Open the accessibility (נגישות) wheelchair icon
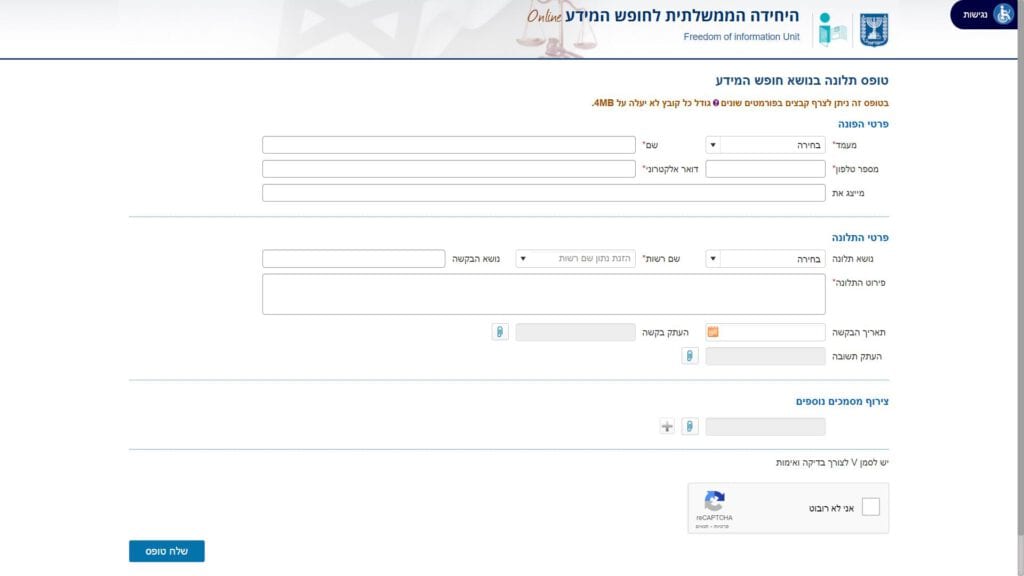1024x576 pixels. (x=1003, y=14)
